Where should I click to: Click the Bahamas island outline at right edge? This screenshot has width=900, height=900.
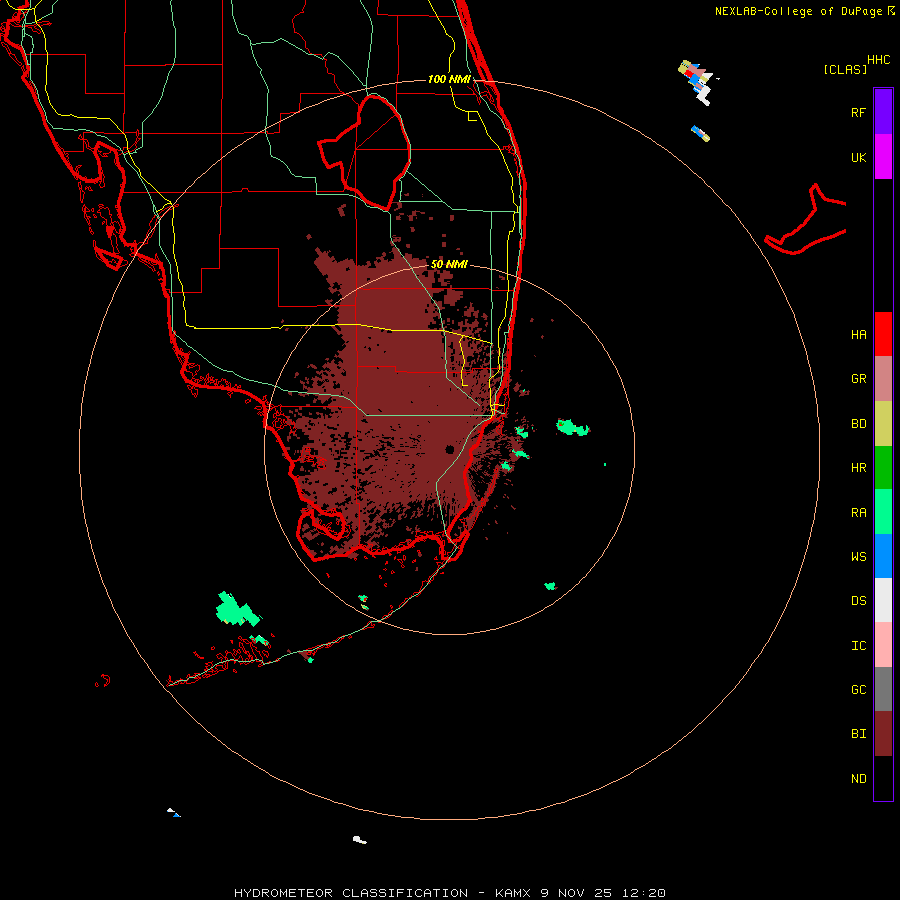806,220
